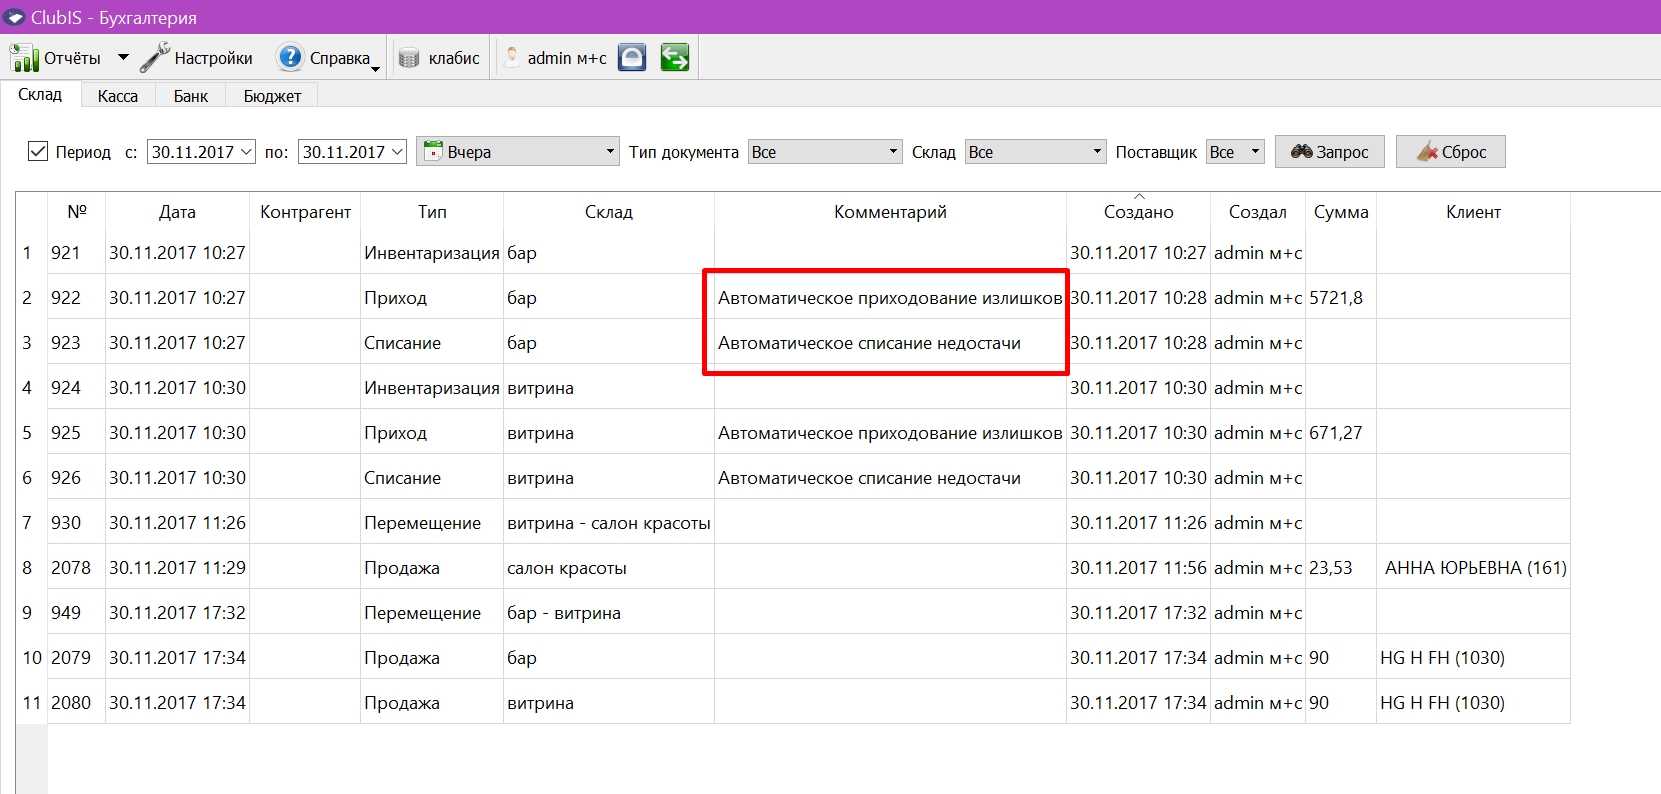Click comment of document 923
Viewport: 1661px width, 794px height.
coord(890,343)
